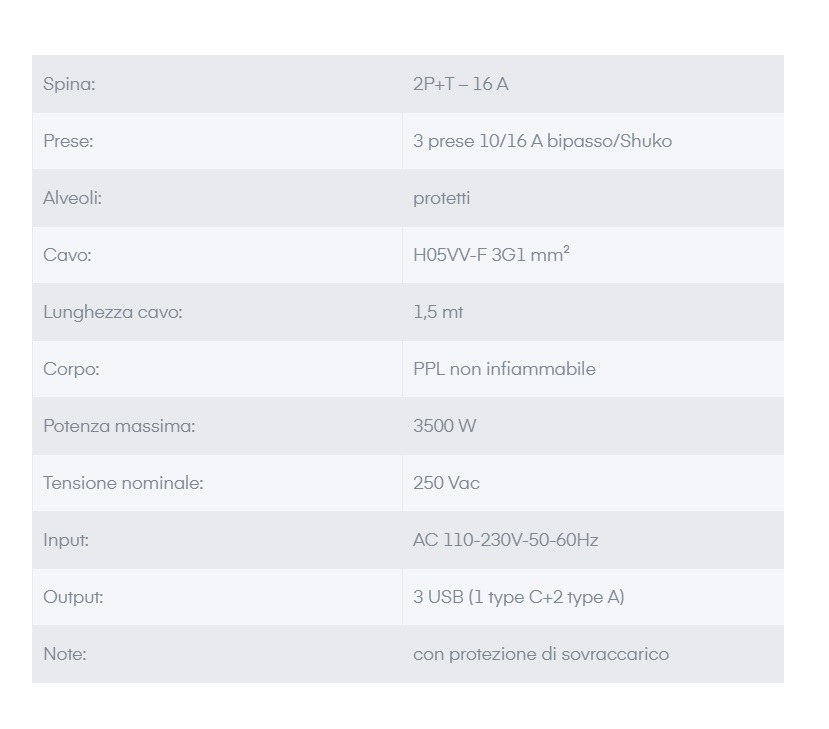Select the '2P+T – 16 A' value
This screenshot has height=729, width=829.
pyautogui.click(x=460, y=84)
